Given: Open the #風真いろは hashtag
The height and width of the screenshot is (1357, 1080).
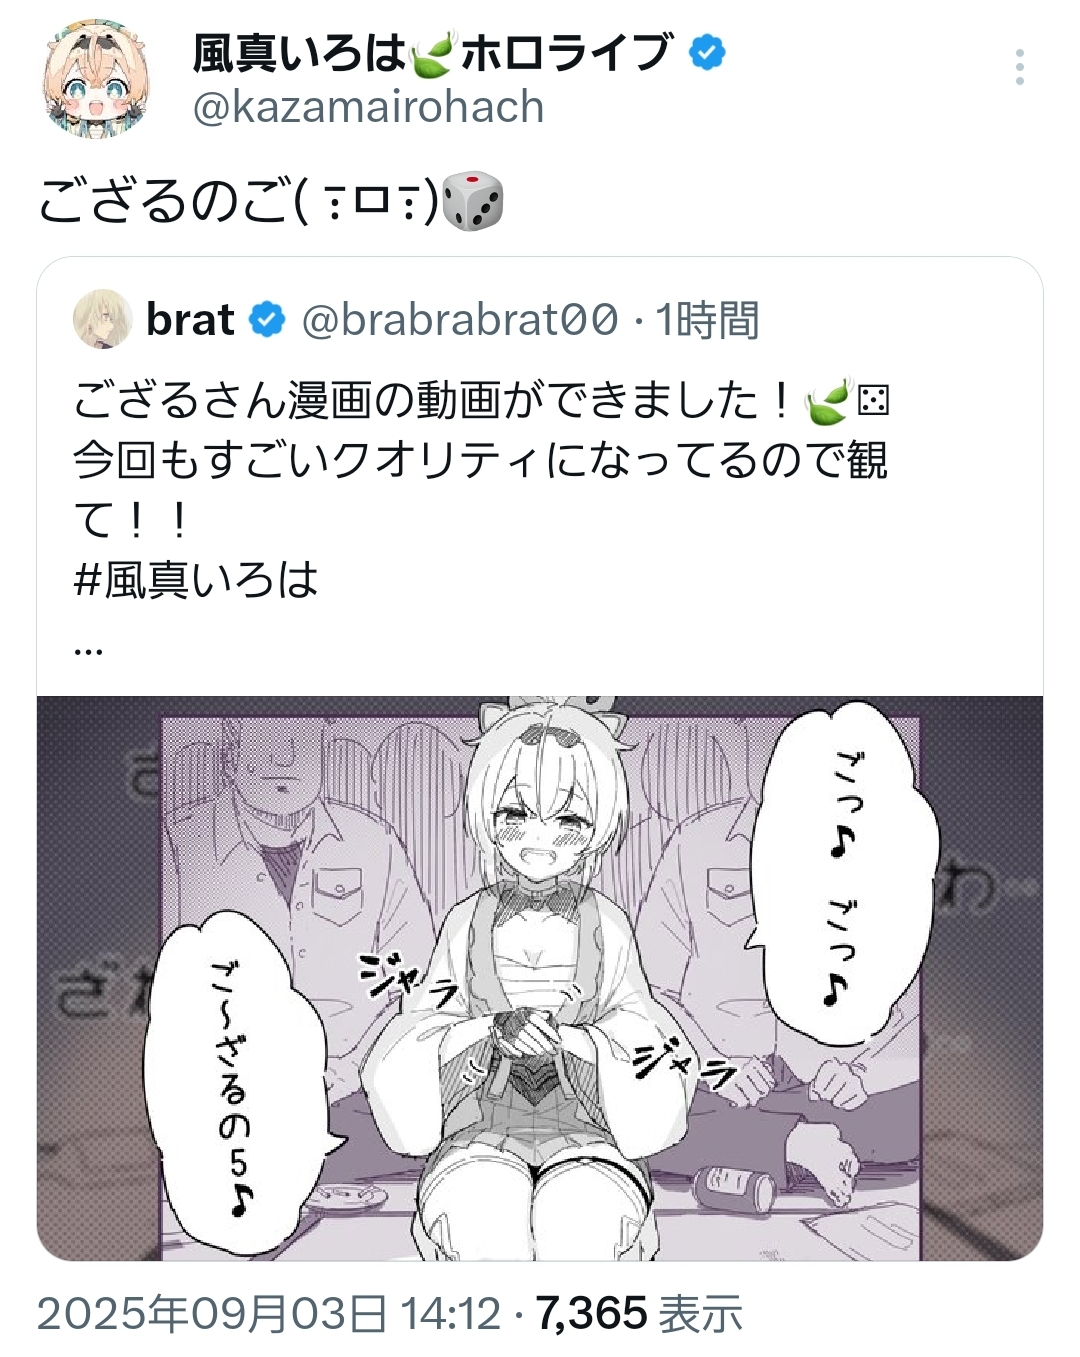Looking at the screenshot, I should (196, 580).
